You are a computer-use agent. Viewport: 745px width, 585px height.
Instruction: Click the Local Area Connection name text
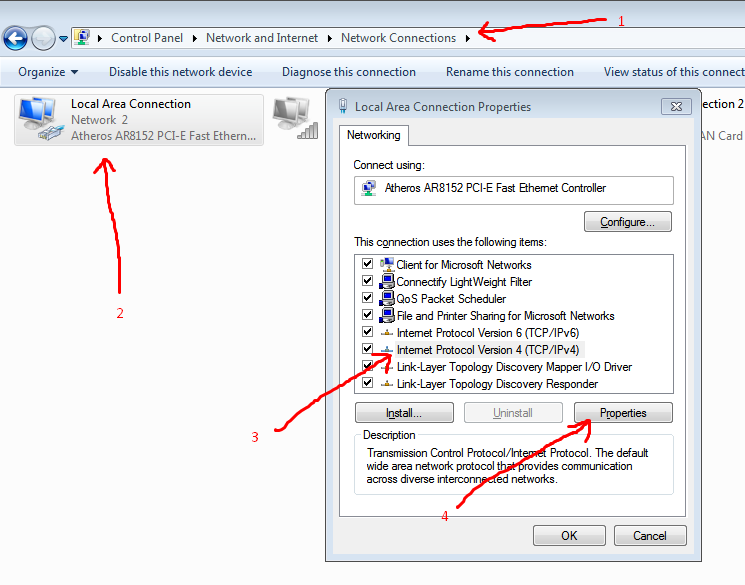click(131, 104)
